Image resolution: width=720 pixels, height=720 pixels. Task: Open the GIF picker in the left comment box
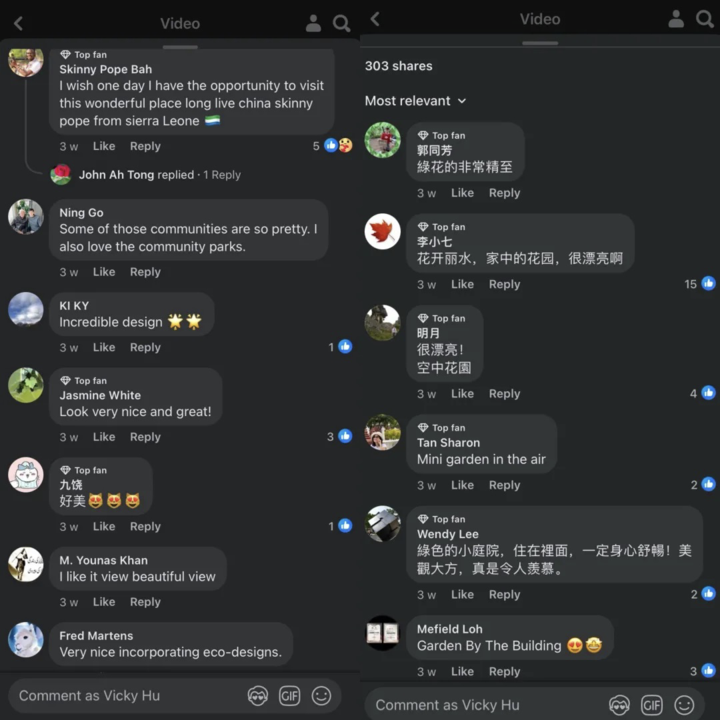tap(289, 696)
